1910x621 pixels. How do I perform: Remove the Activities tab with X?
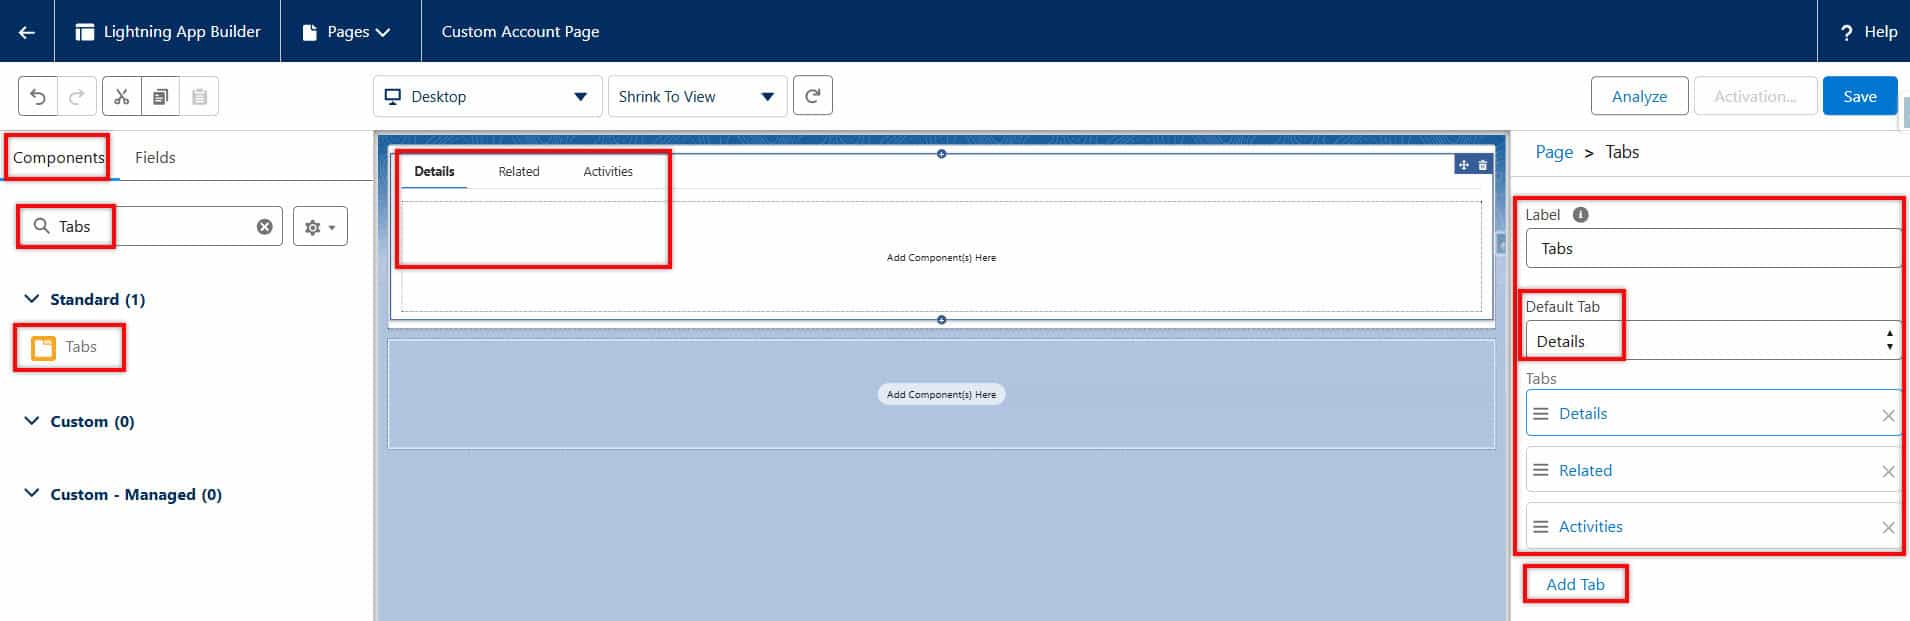click(1888, 528)
